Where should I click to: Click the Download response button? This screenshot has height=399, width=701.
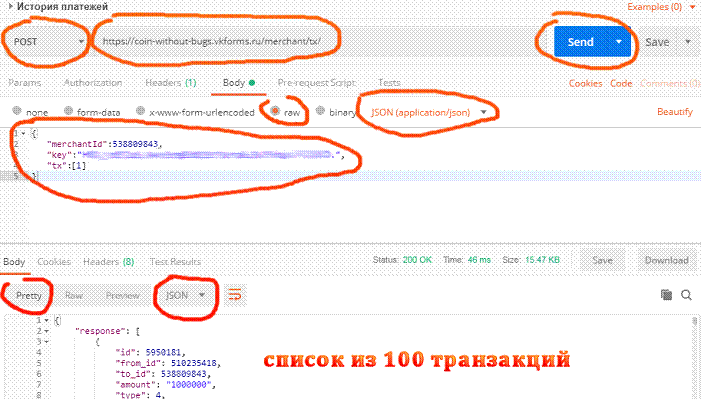[666, 260]
